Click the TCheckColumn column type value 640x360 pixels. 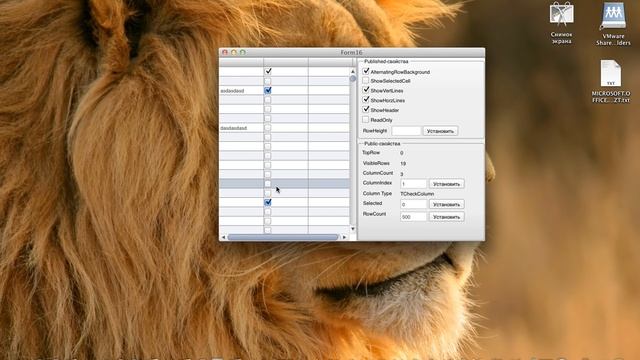click(417, 194)
